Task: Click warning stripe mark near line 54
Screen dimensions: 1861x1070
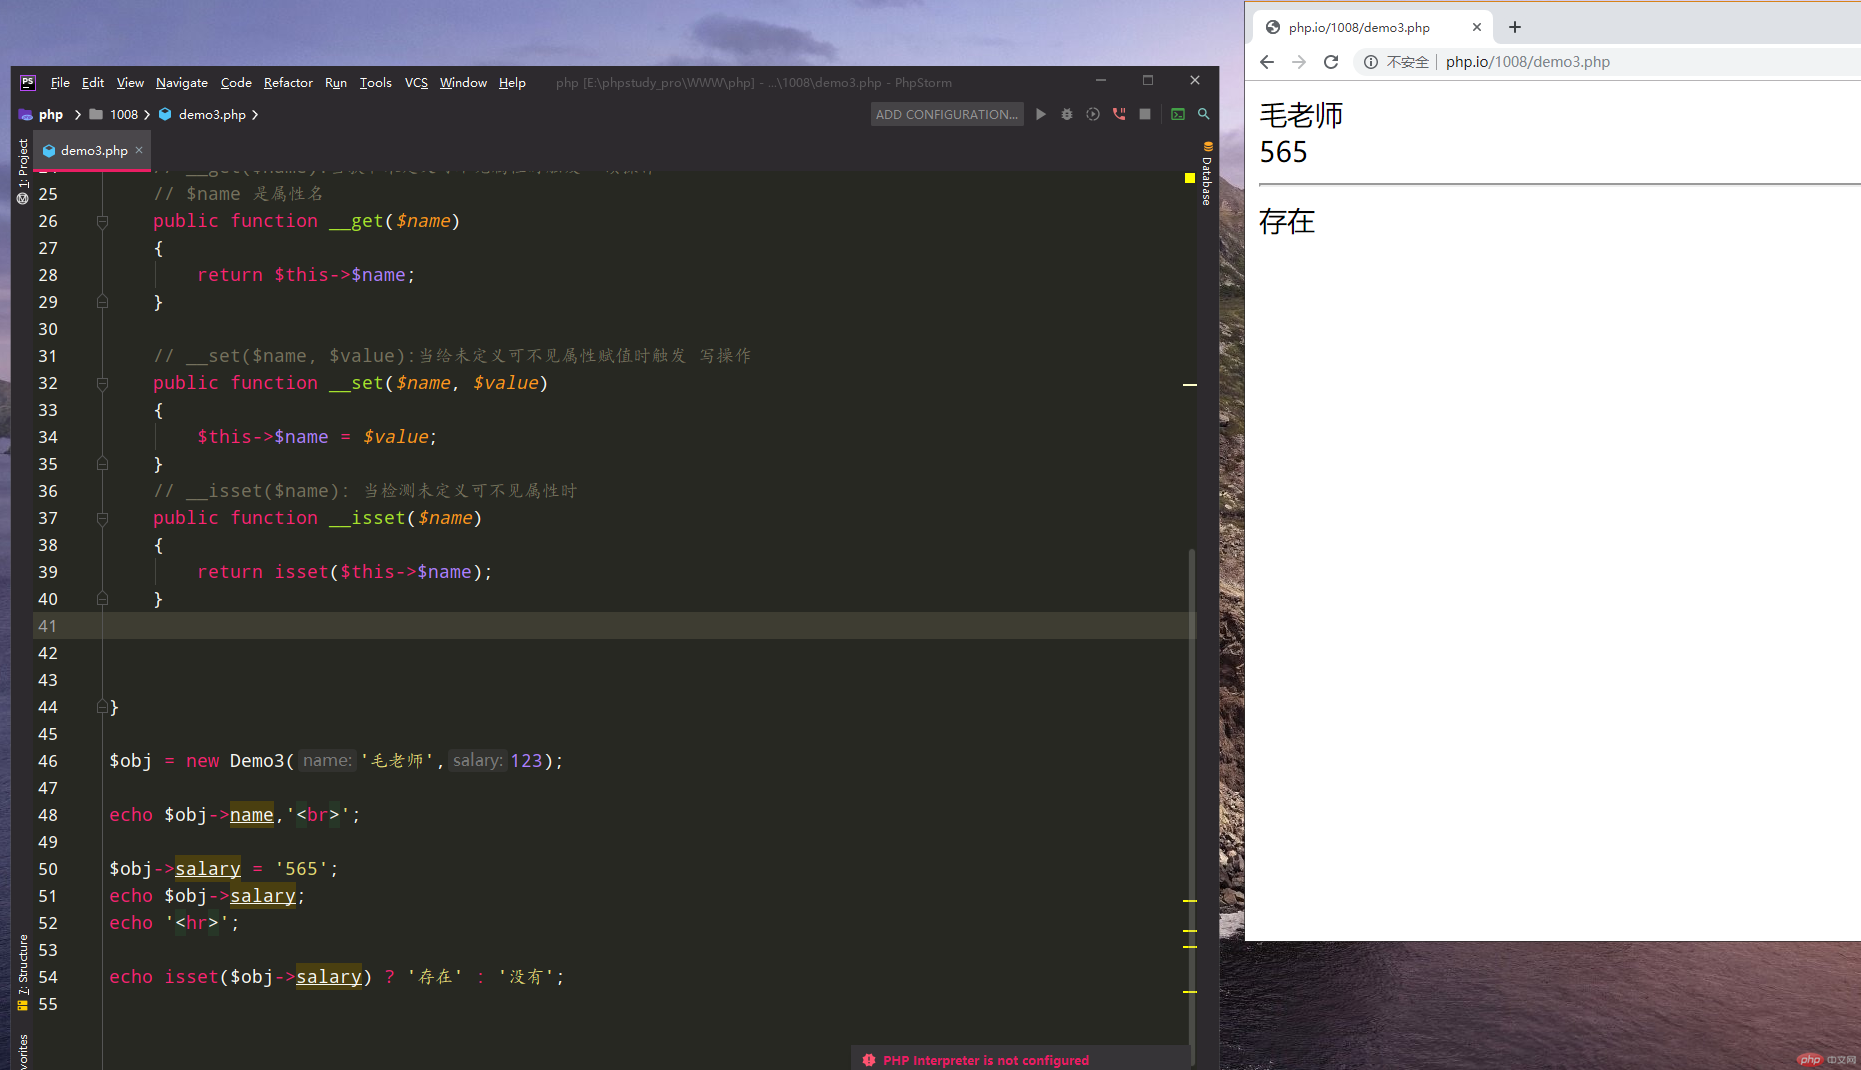Action: (1190, 992)
